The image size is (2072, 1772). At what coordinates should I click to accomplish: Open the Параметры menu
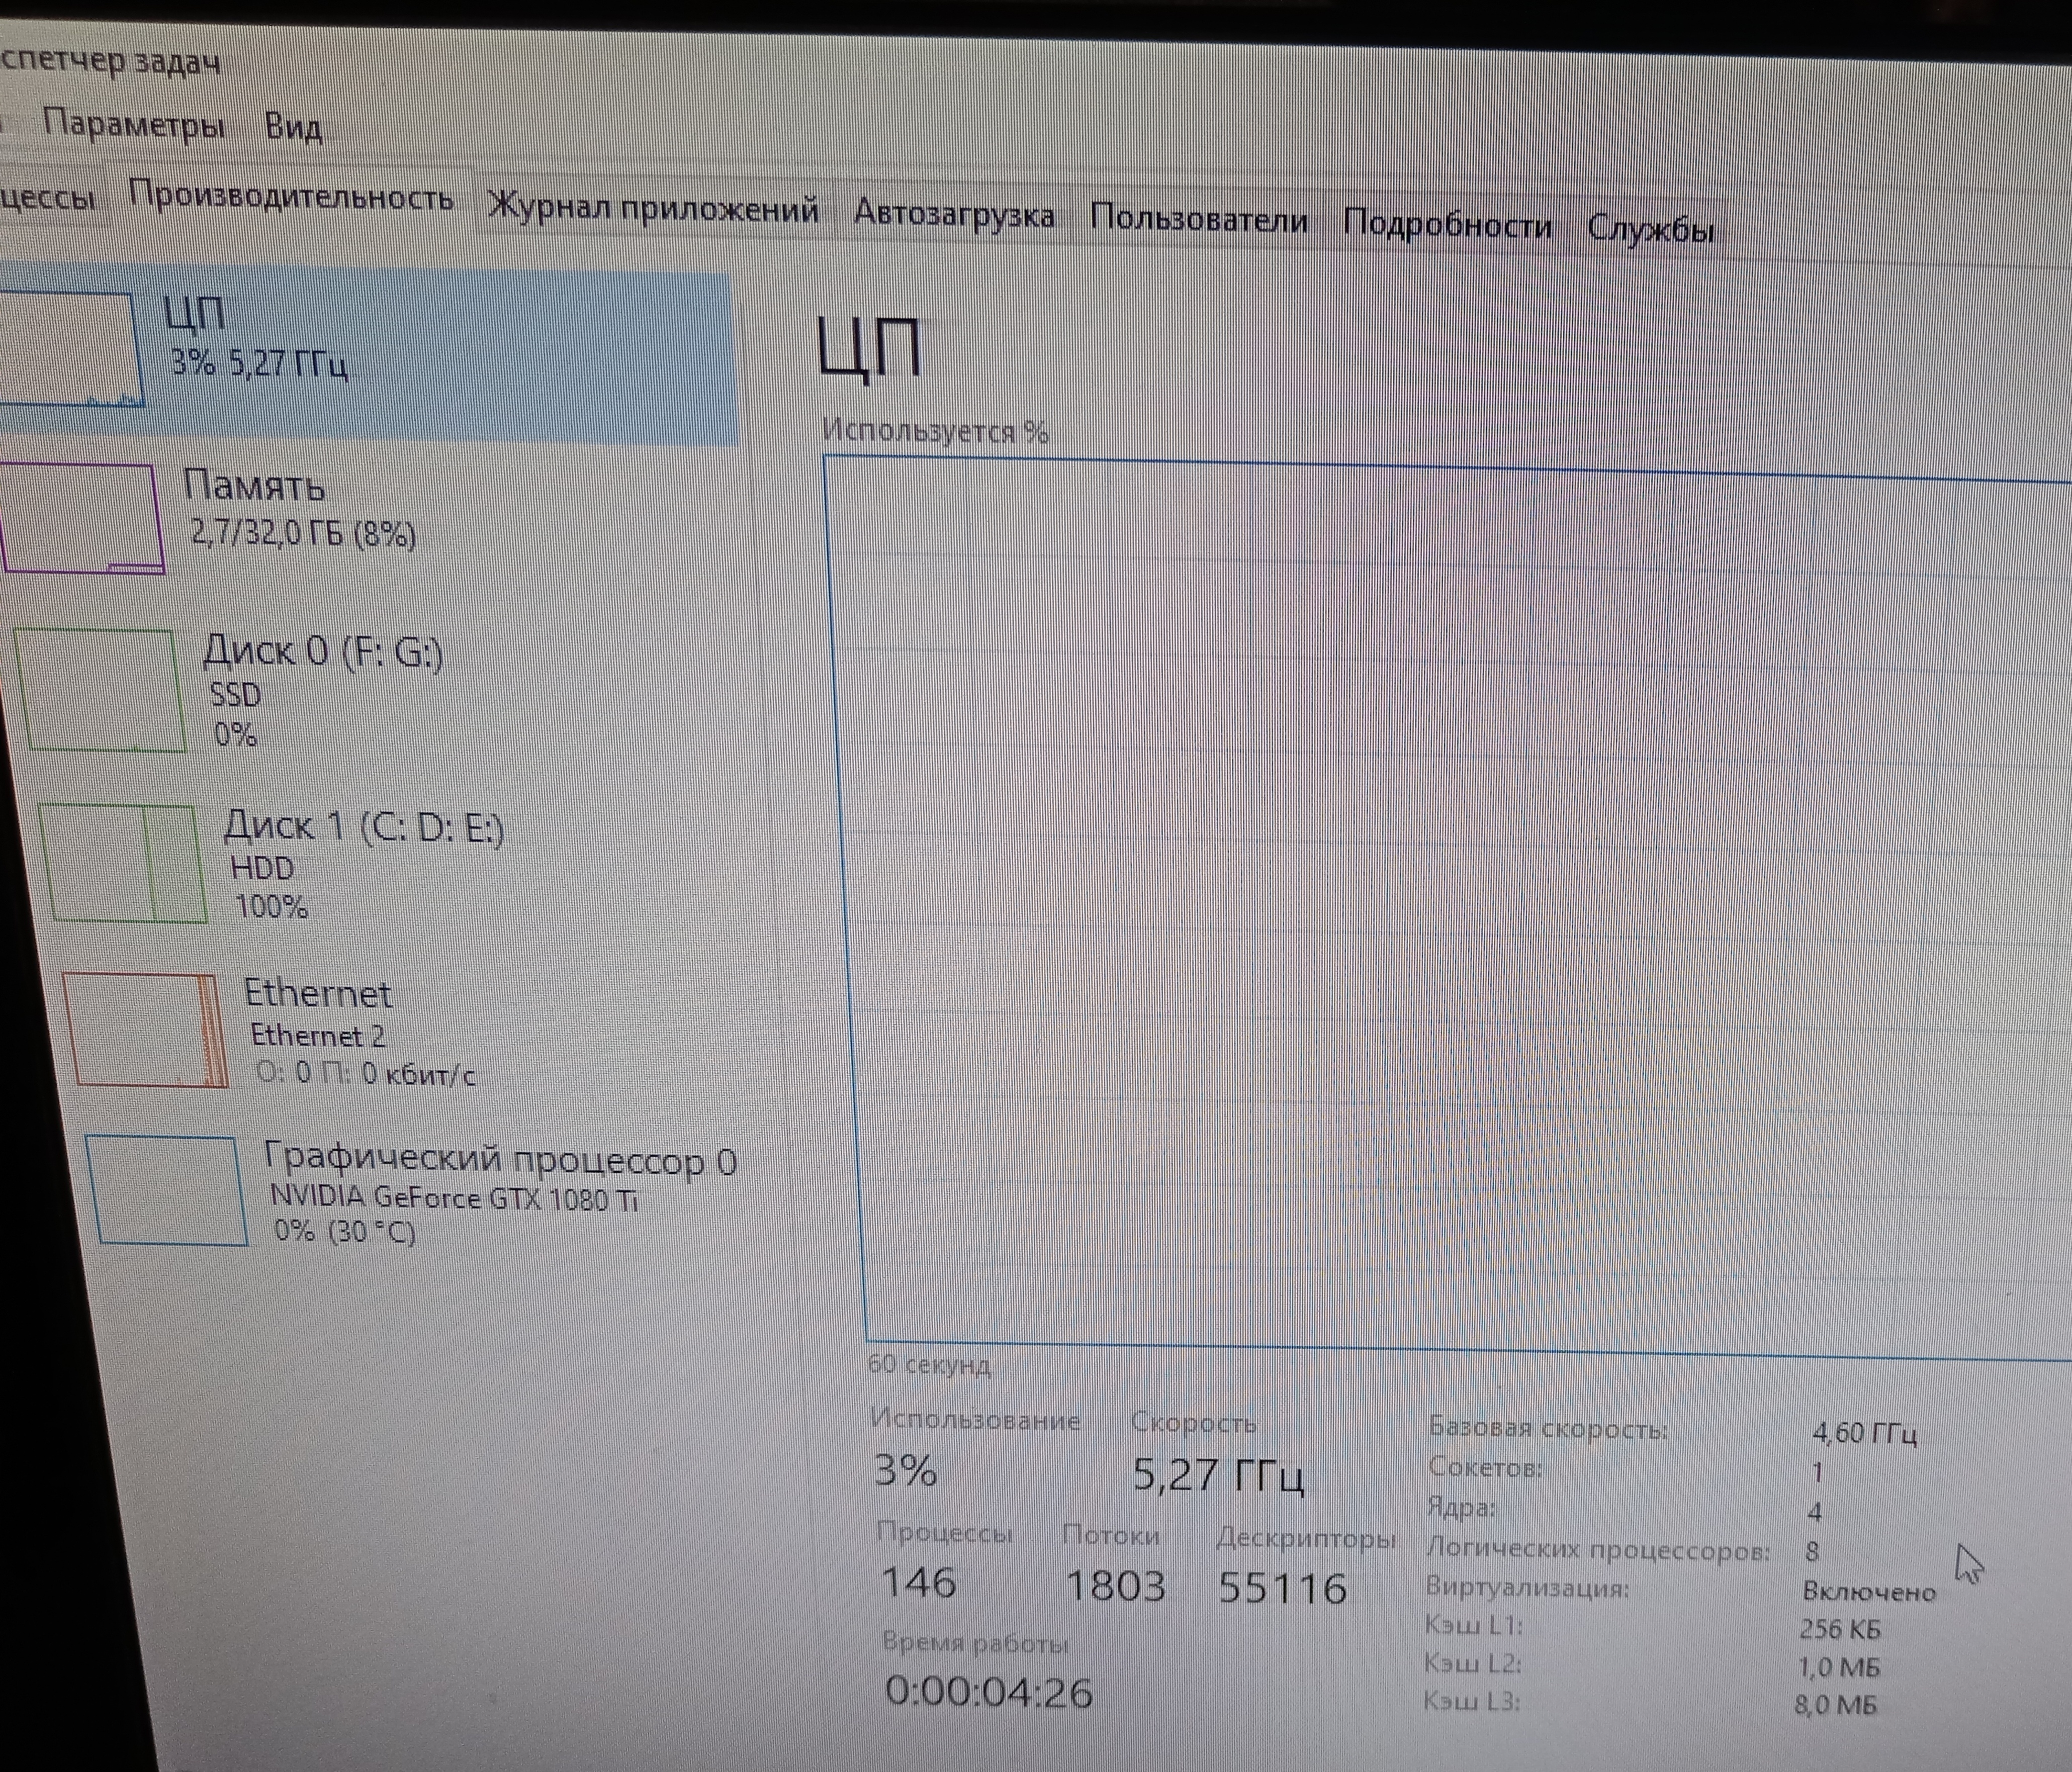[134, 125]
